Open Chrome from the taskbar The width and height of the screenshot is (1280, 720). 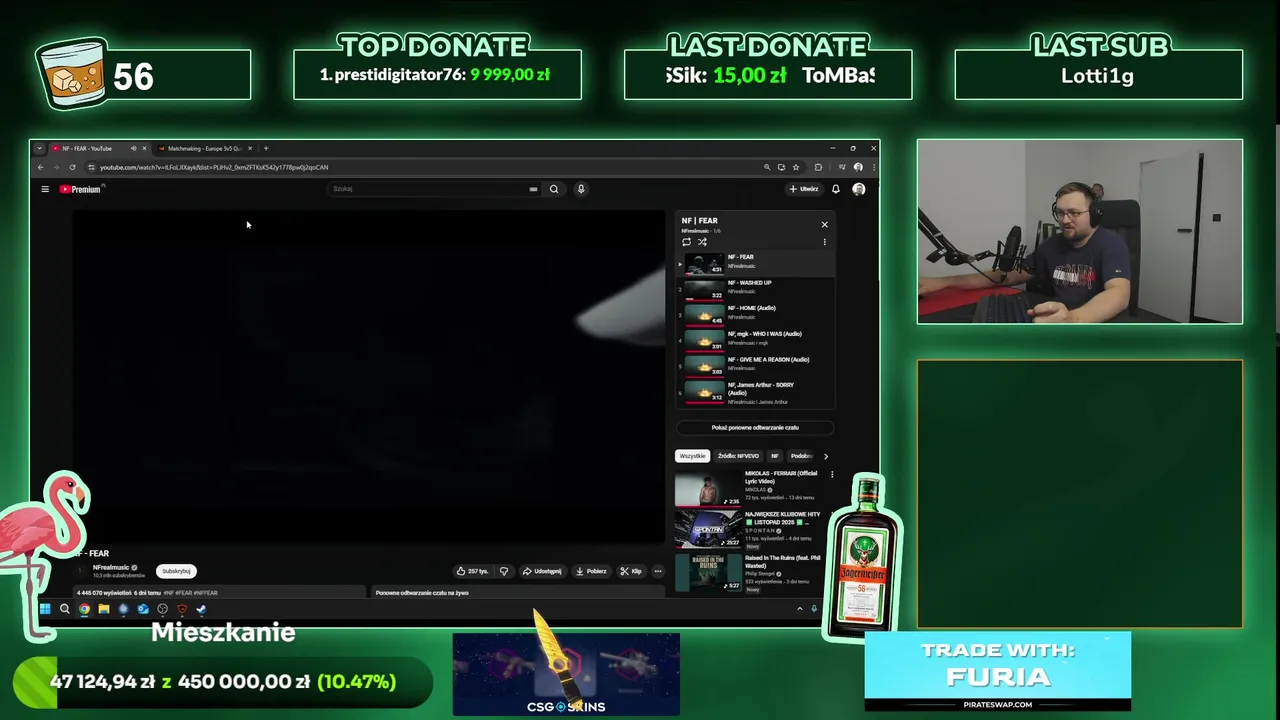[84, 609]
